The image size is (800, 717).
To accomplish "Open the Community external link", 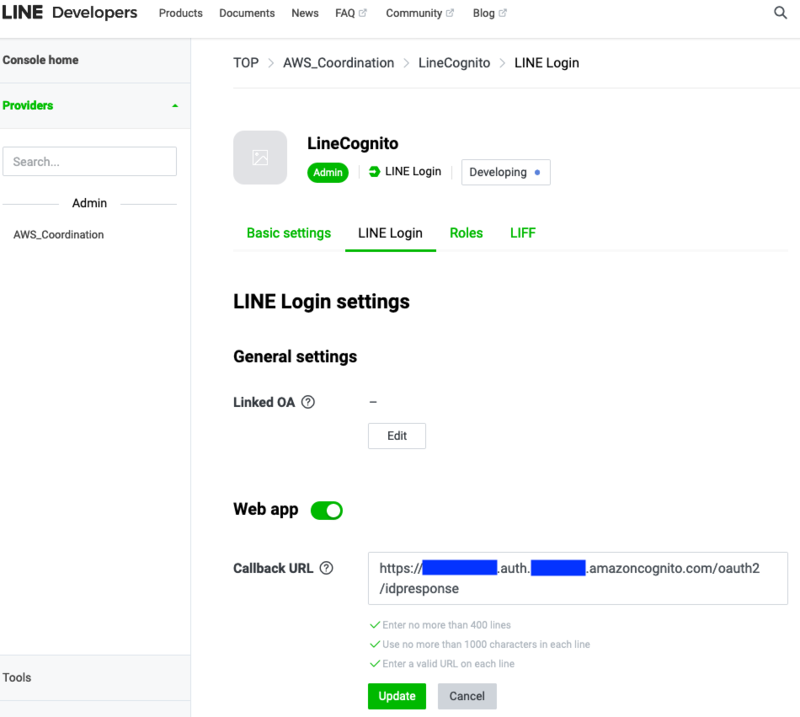I will point(419,13).
